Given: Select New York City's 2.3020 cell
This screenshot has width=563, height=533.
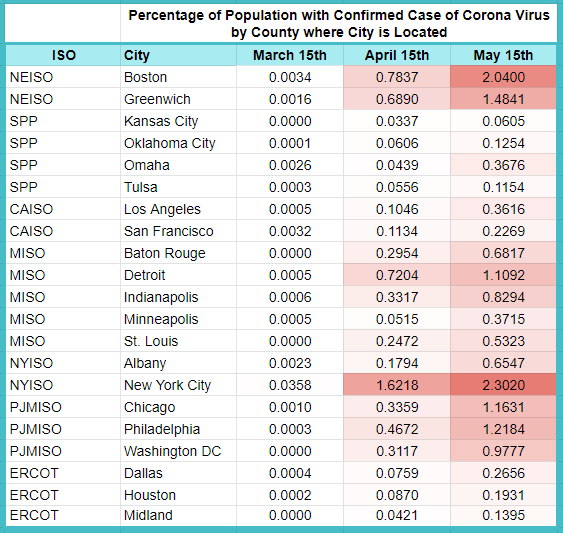Looking at the screenshot, I should (x=503, y=385).
